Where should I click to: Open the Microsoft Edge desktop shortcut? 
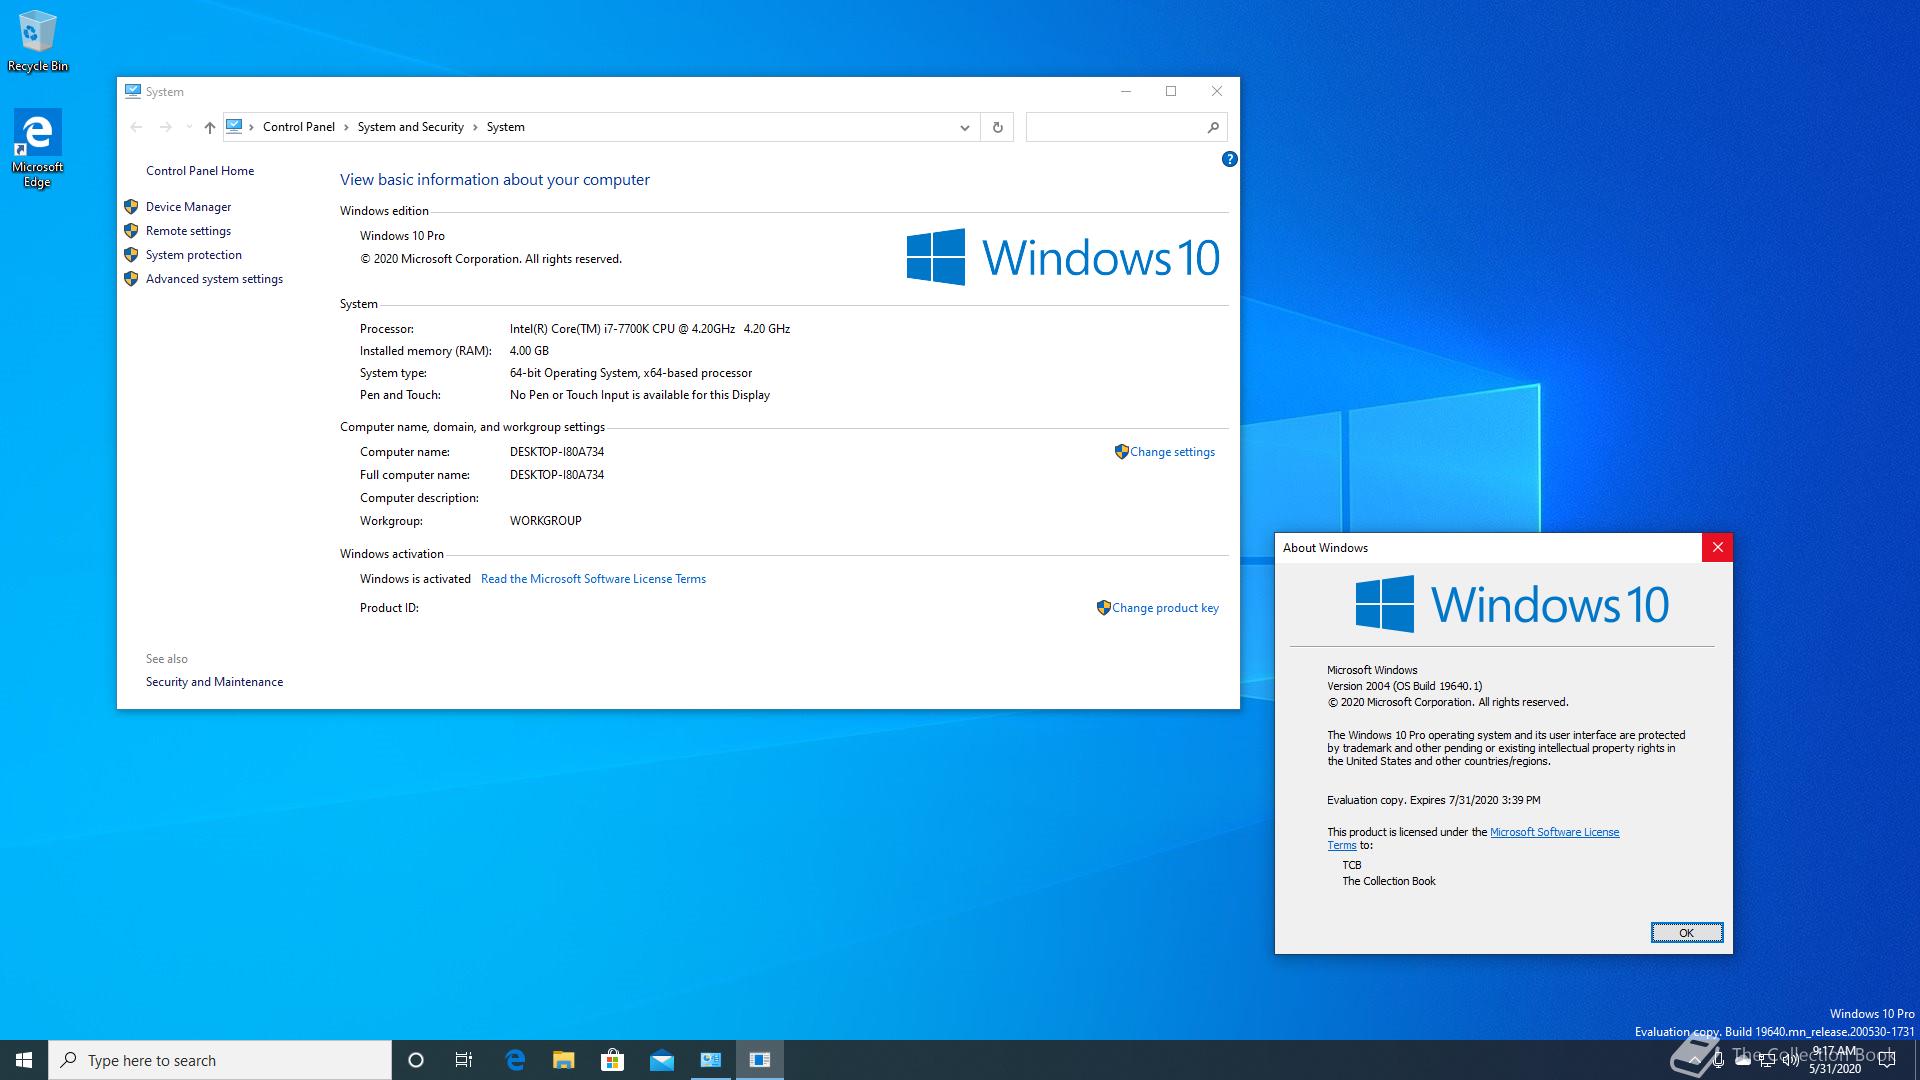pos(37,148)
